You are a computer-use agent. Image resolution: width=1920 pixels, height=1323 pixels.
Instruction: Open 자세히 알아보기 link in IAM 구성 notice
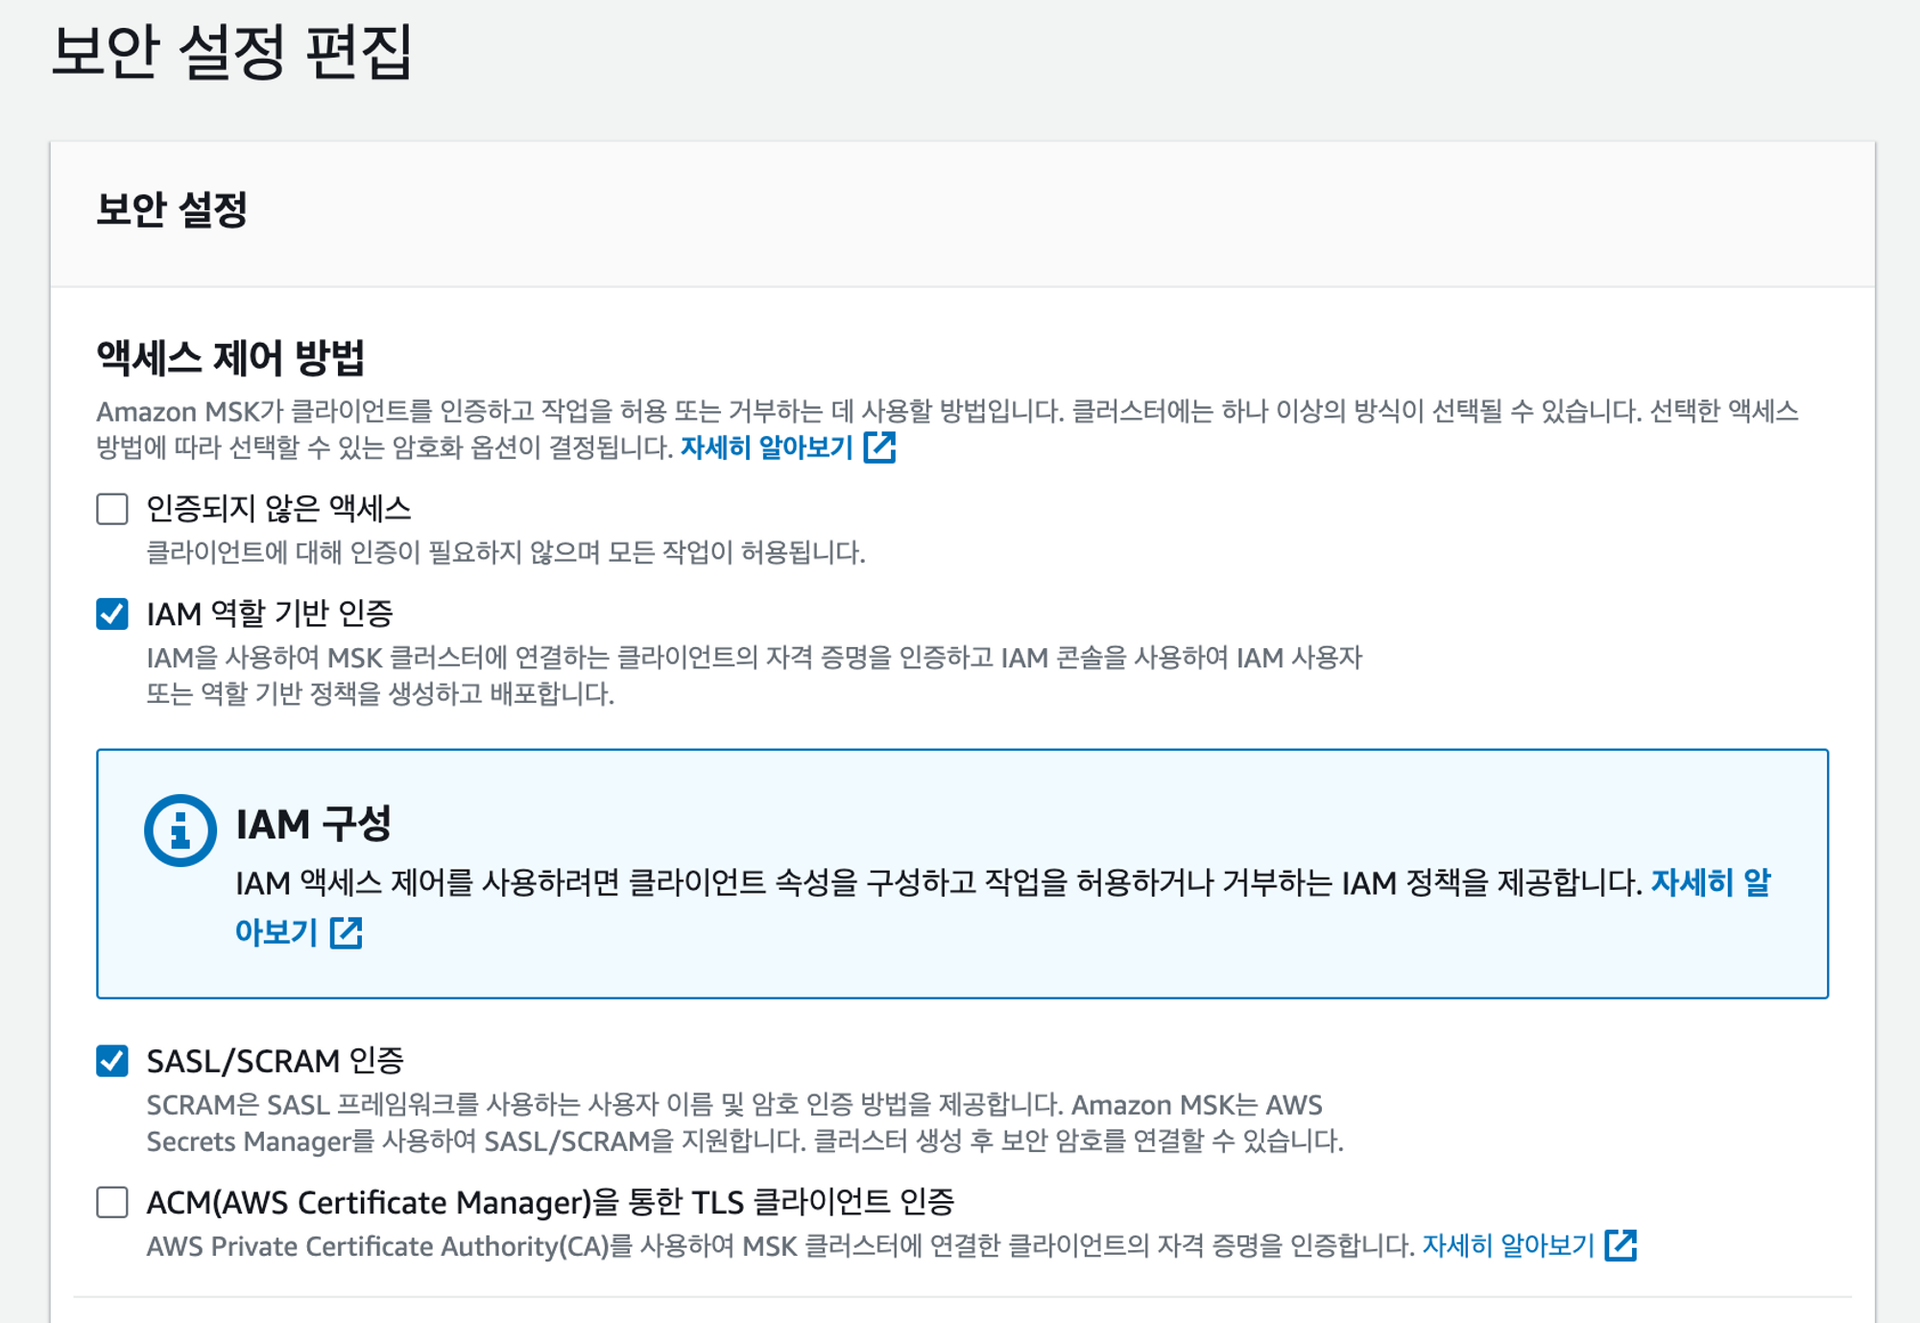pyautogui.click(x=1709, y=883)
